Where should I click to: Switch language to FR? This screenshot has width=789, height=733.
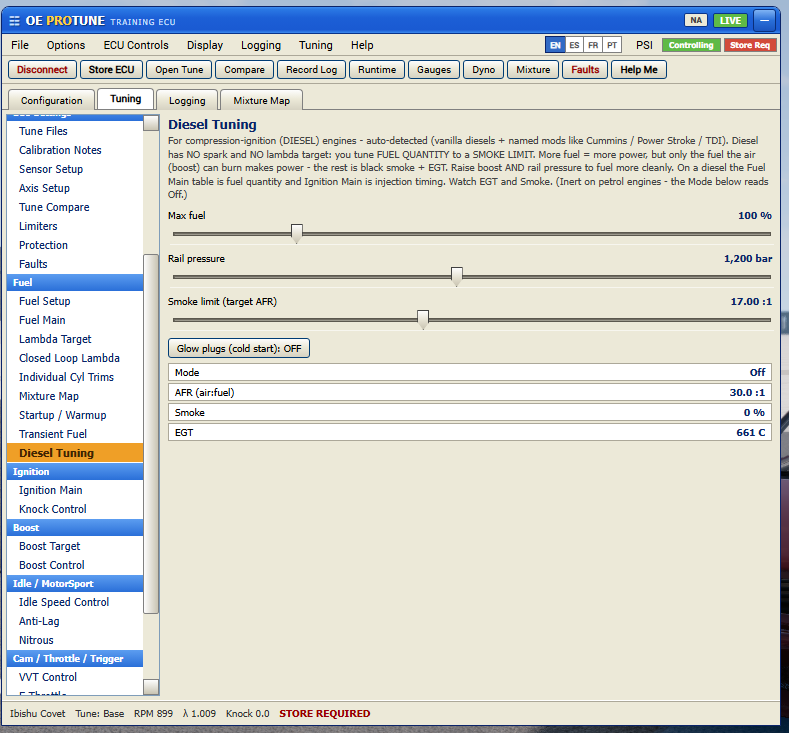pyautogui.click(x=593, y=45)
